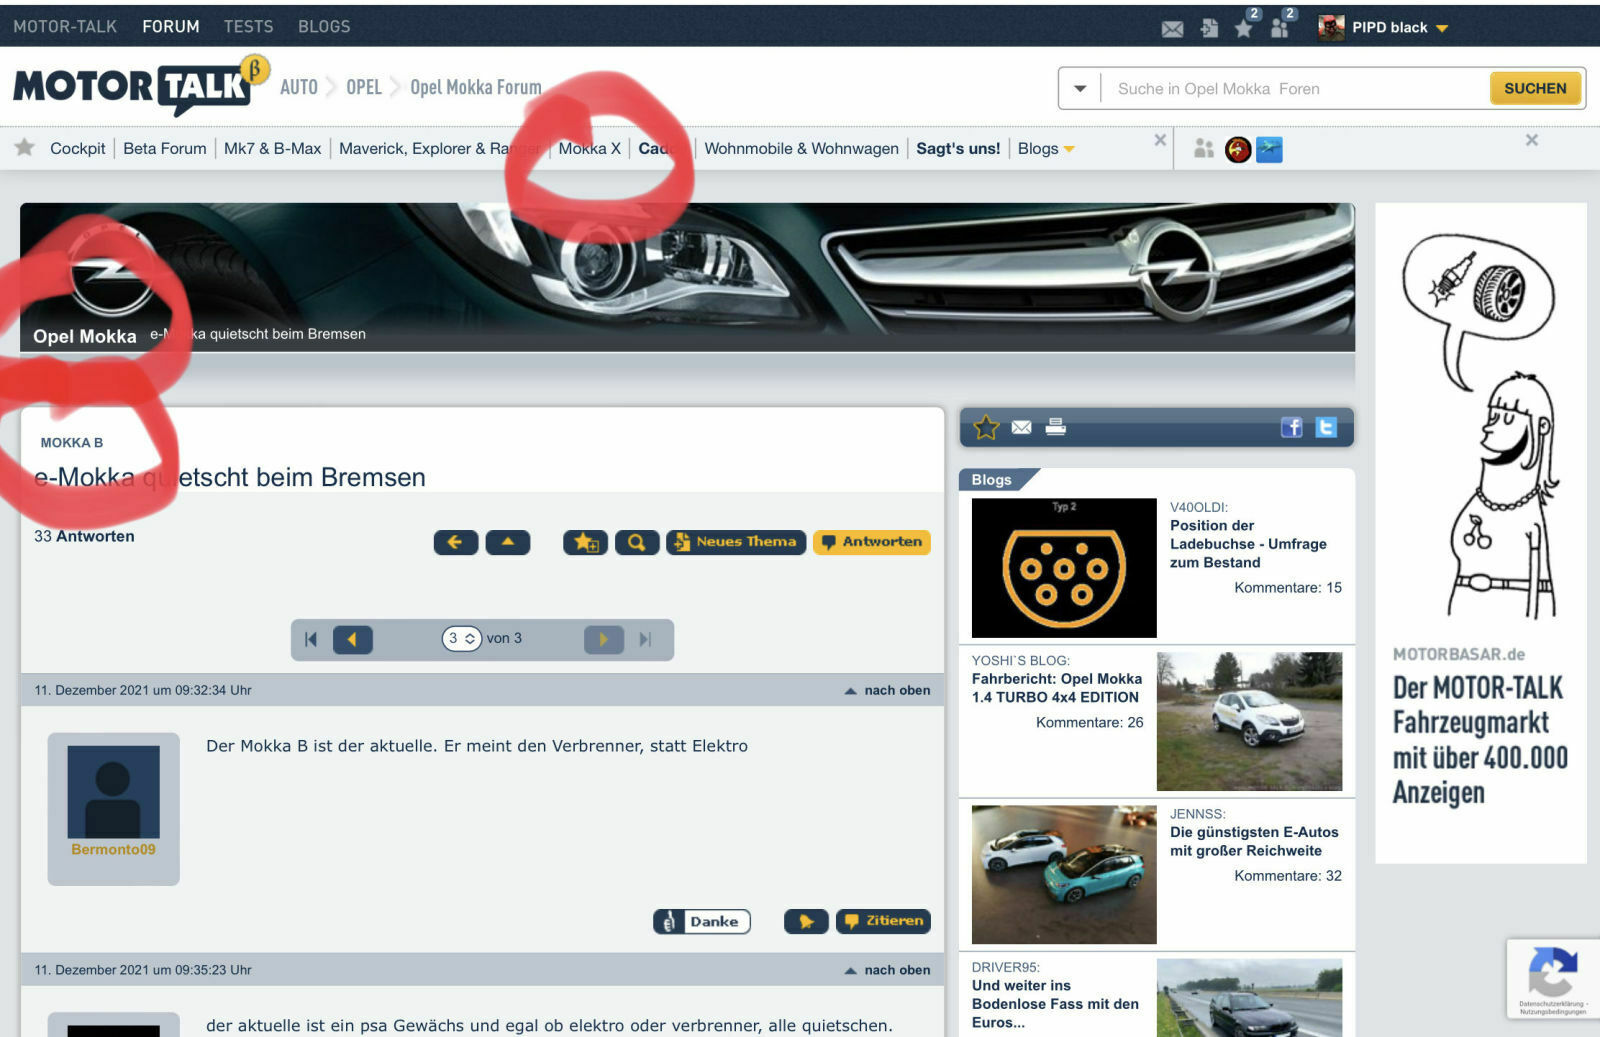Click 'nach oben' on 09:35:23 post
The image size is (1600, 1037).
(887, 970)
